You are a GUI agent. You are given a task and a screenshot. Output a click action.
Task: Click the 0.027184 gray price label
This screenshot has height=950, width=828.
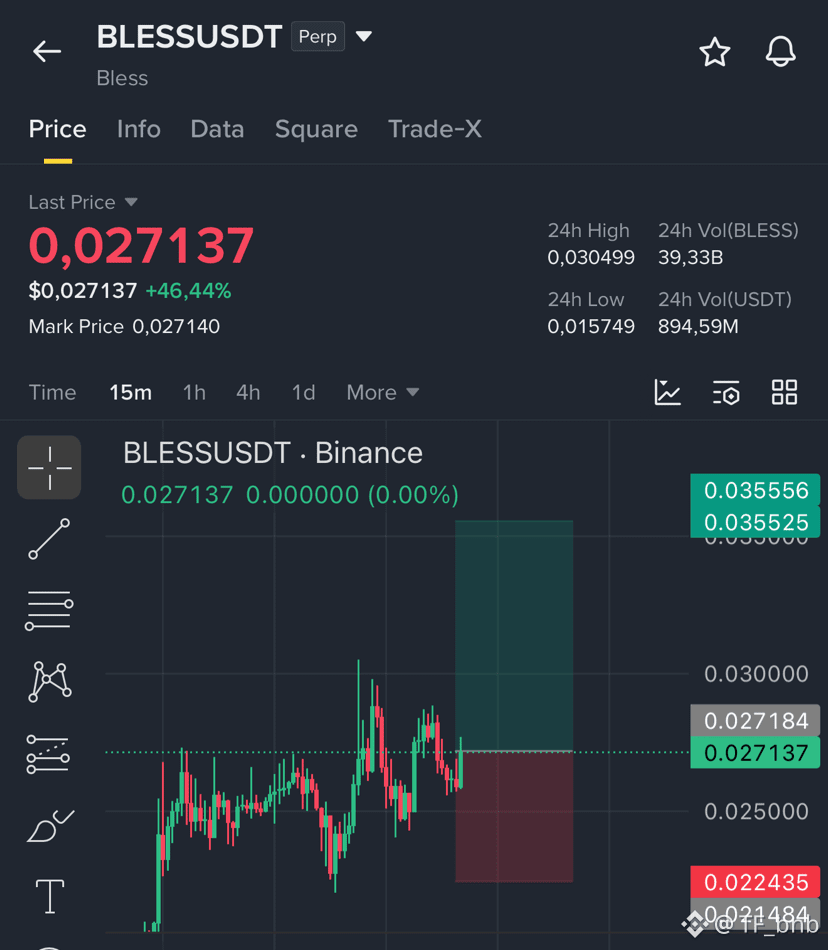[755, 721]
